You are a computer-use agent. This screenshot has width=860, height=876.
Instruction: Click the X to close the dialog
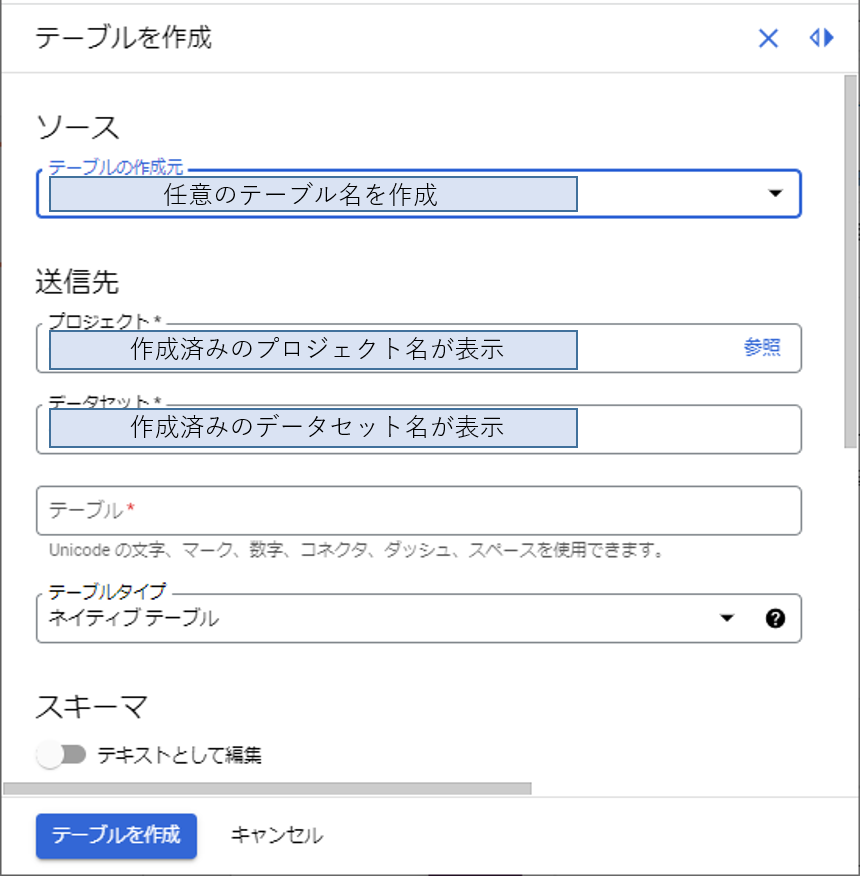pyautogui.click(x=768, y=38)
